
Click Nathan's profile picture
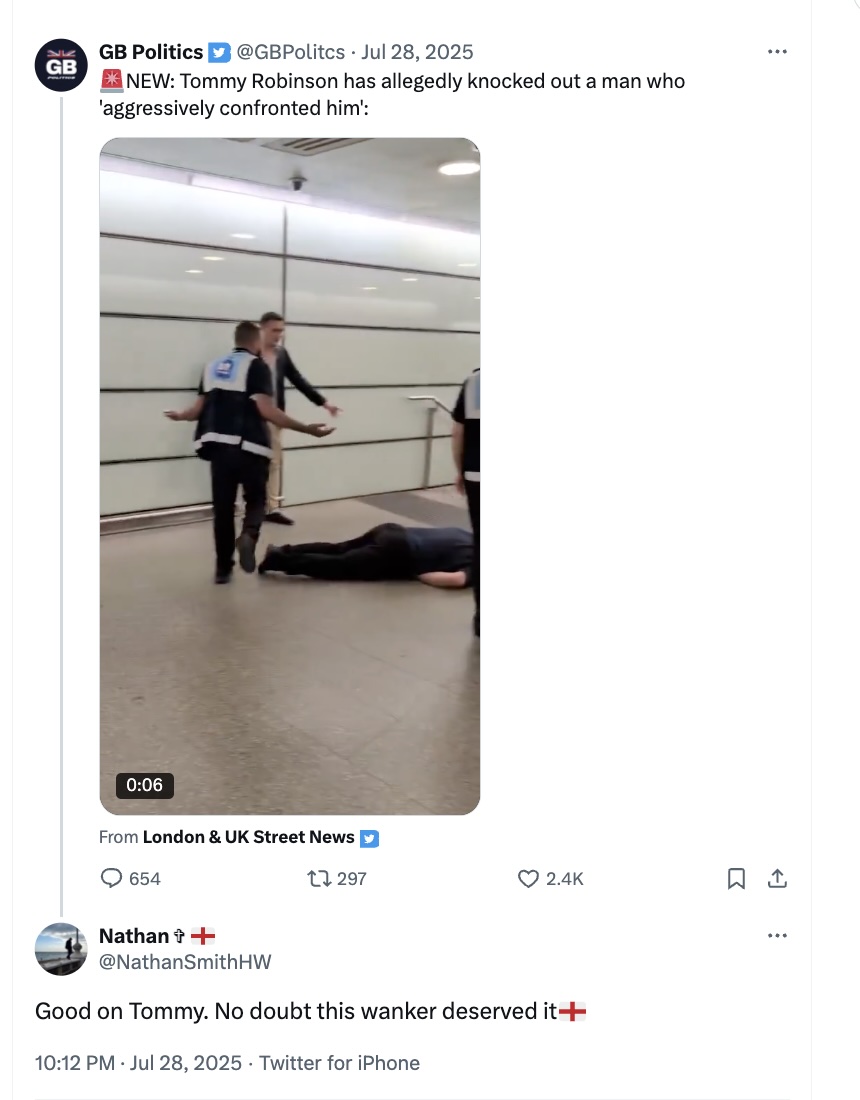61,949
